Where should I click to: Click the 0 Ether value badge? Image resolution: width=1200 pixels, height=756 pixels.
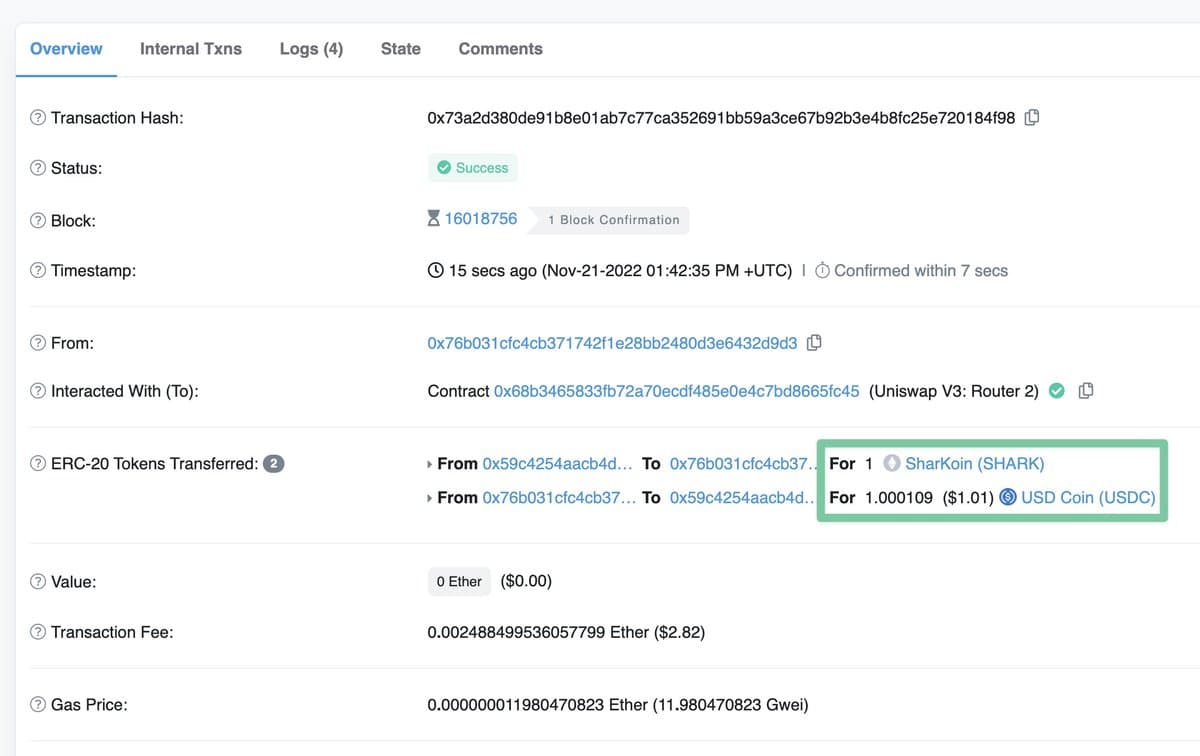click(x=459, y=582)
